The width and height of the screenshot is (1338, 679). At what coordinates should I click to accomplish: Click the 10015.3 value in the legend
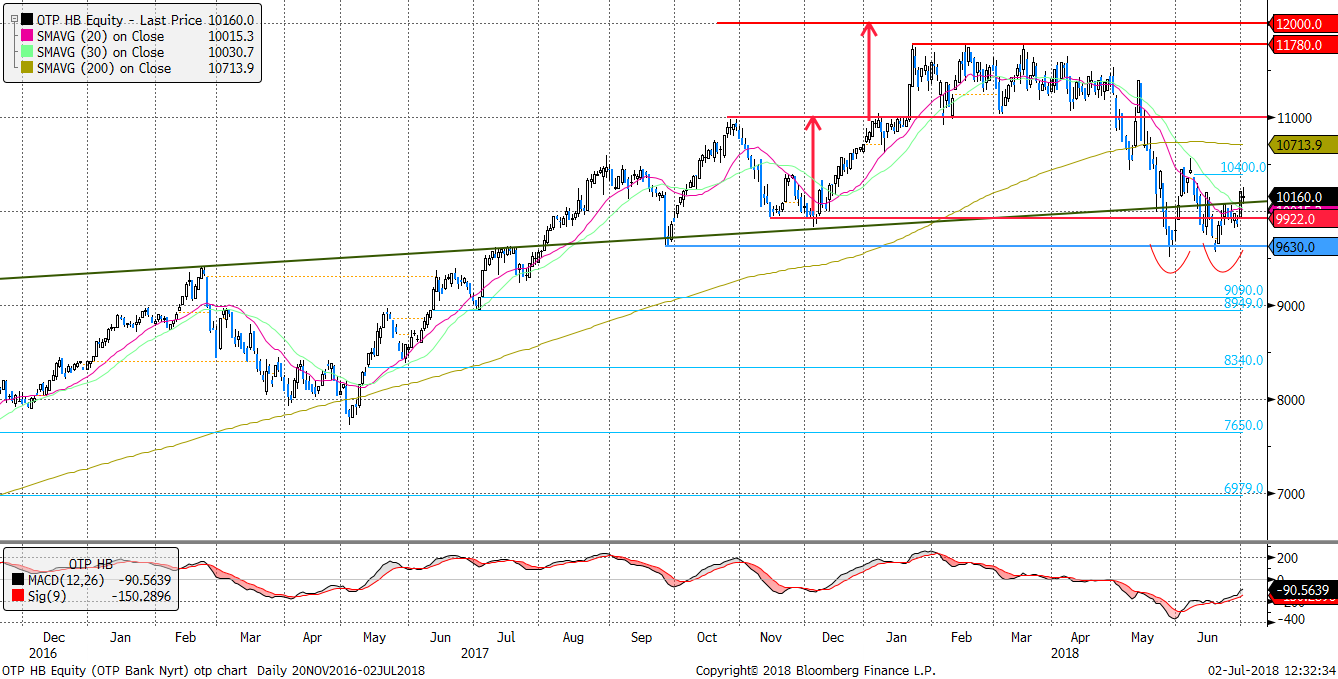[229, 36]
